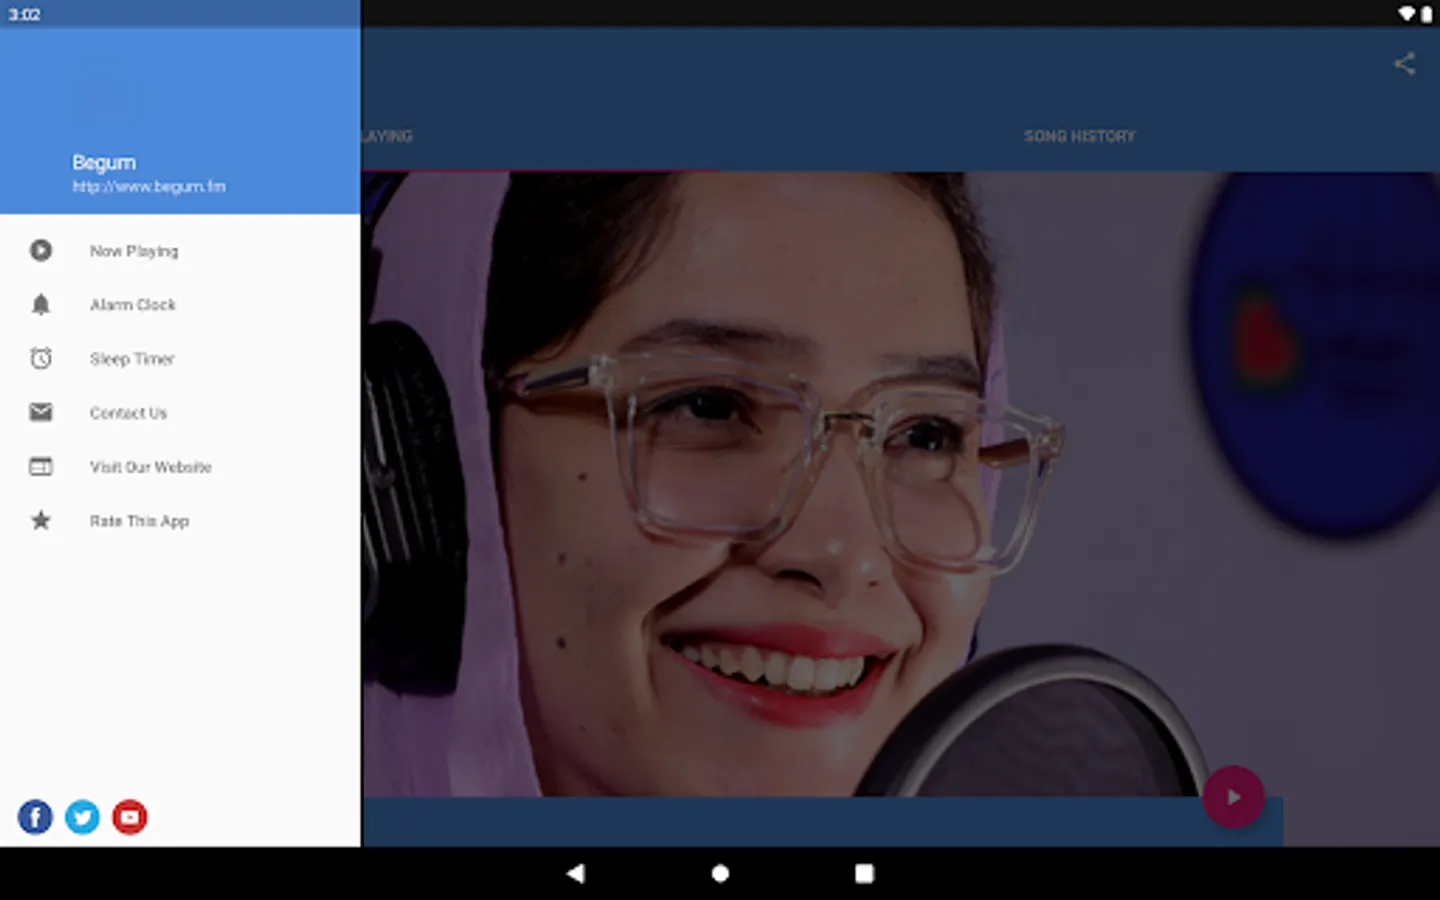Click the Now Playing play-circle icon

[x=41, y=251]
